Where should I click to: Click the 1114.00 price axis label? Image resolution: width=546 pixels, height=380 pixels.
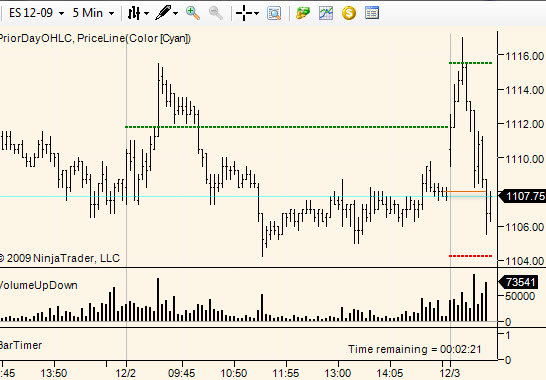tap(524, 90)
